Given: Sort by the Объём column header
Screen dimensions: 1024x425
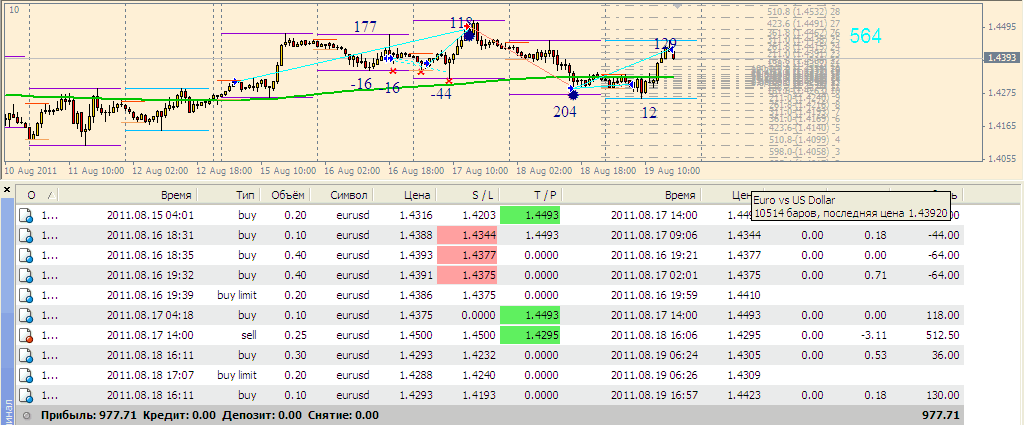Looking at the screenshot, I should click(x=291, y=195).
